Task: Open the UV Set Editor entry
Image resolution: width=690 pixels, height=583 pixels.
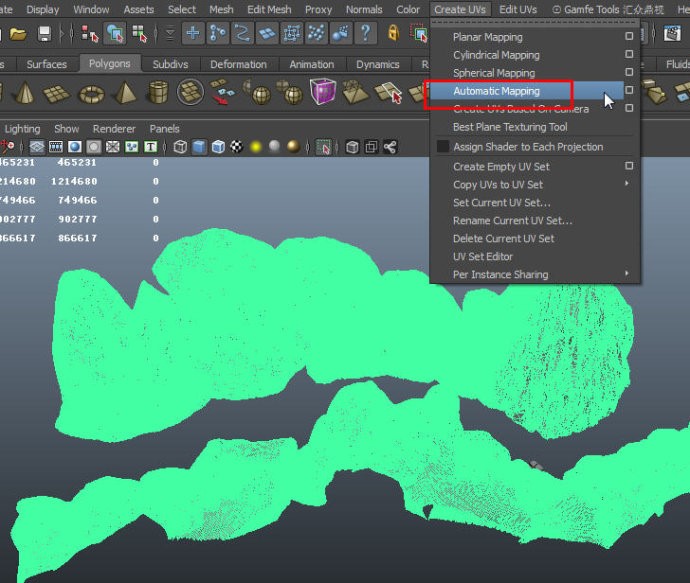Action: [483, 257]
